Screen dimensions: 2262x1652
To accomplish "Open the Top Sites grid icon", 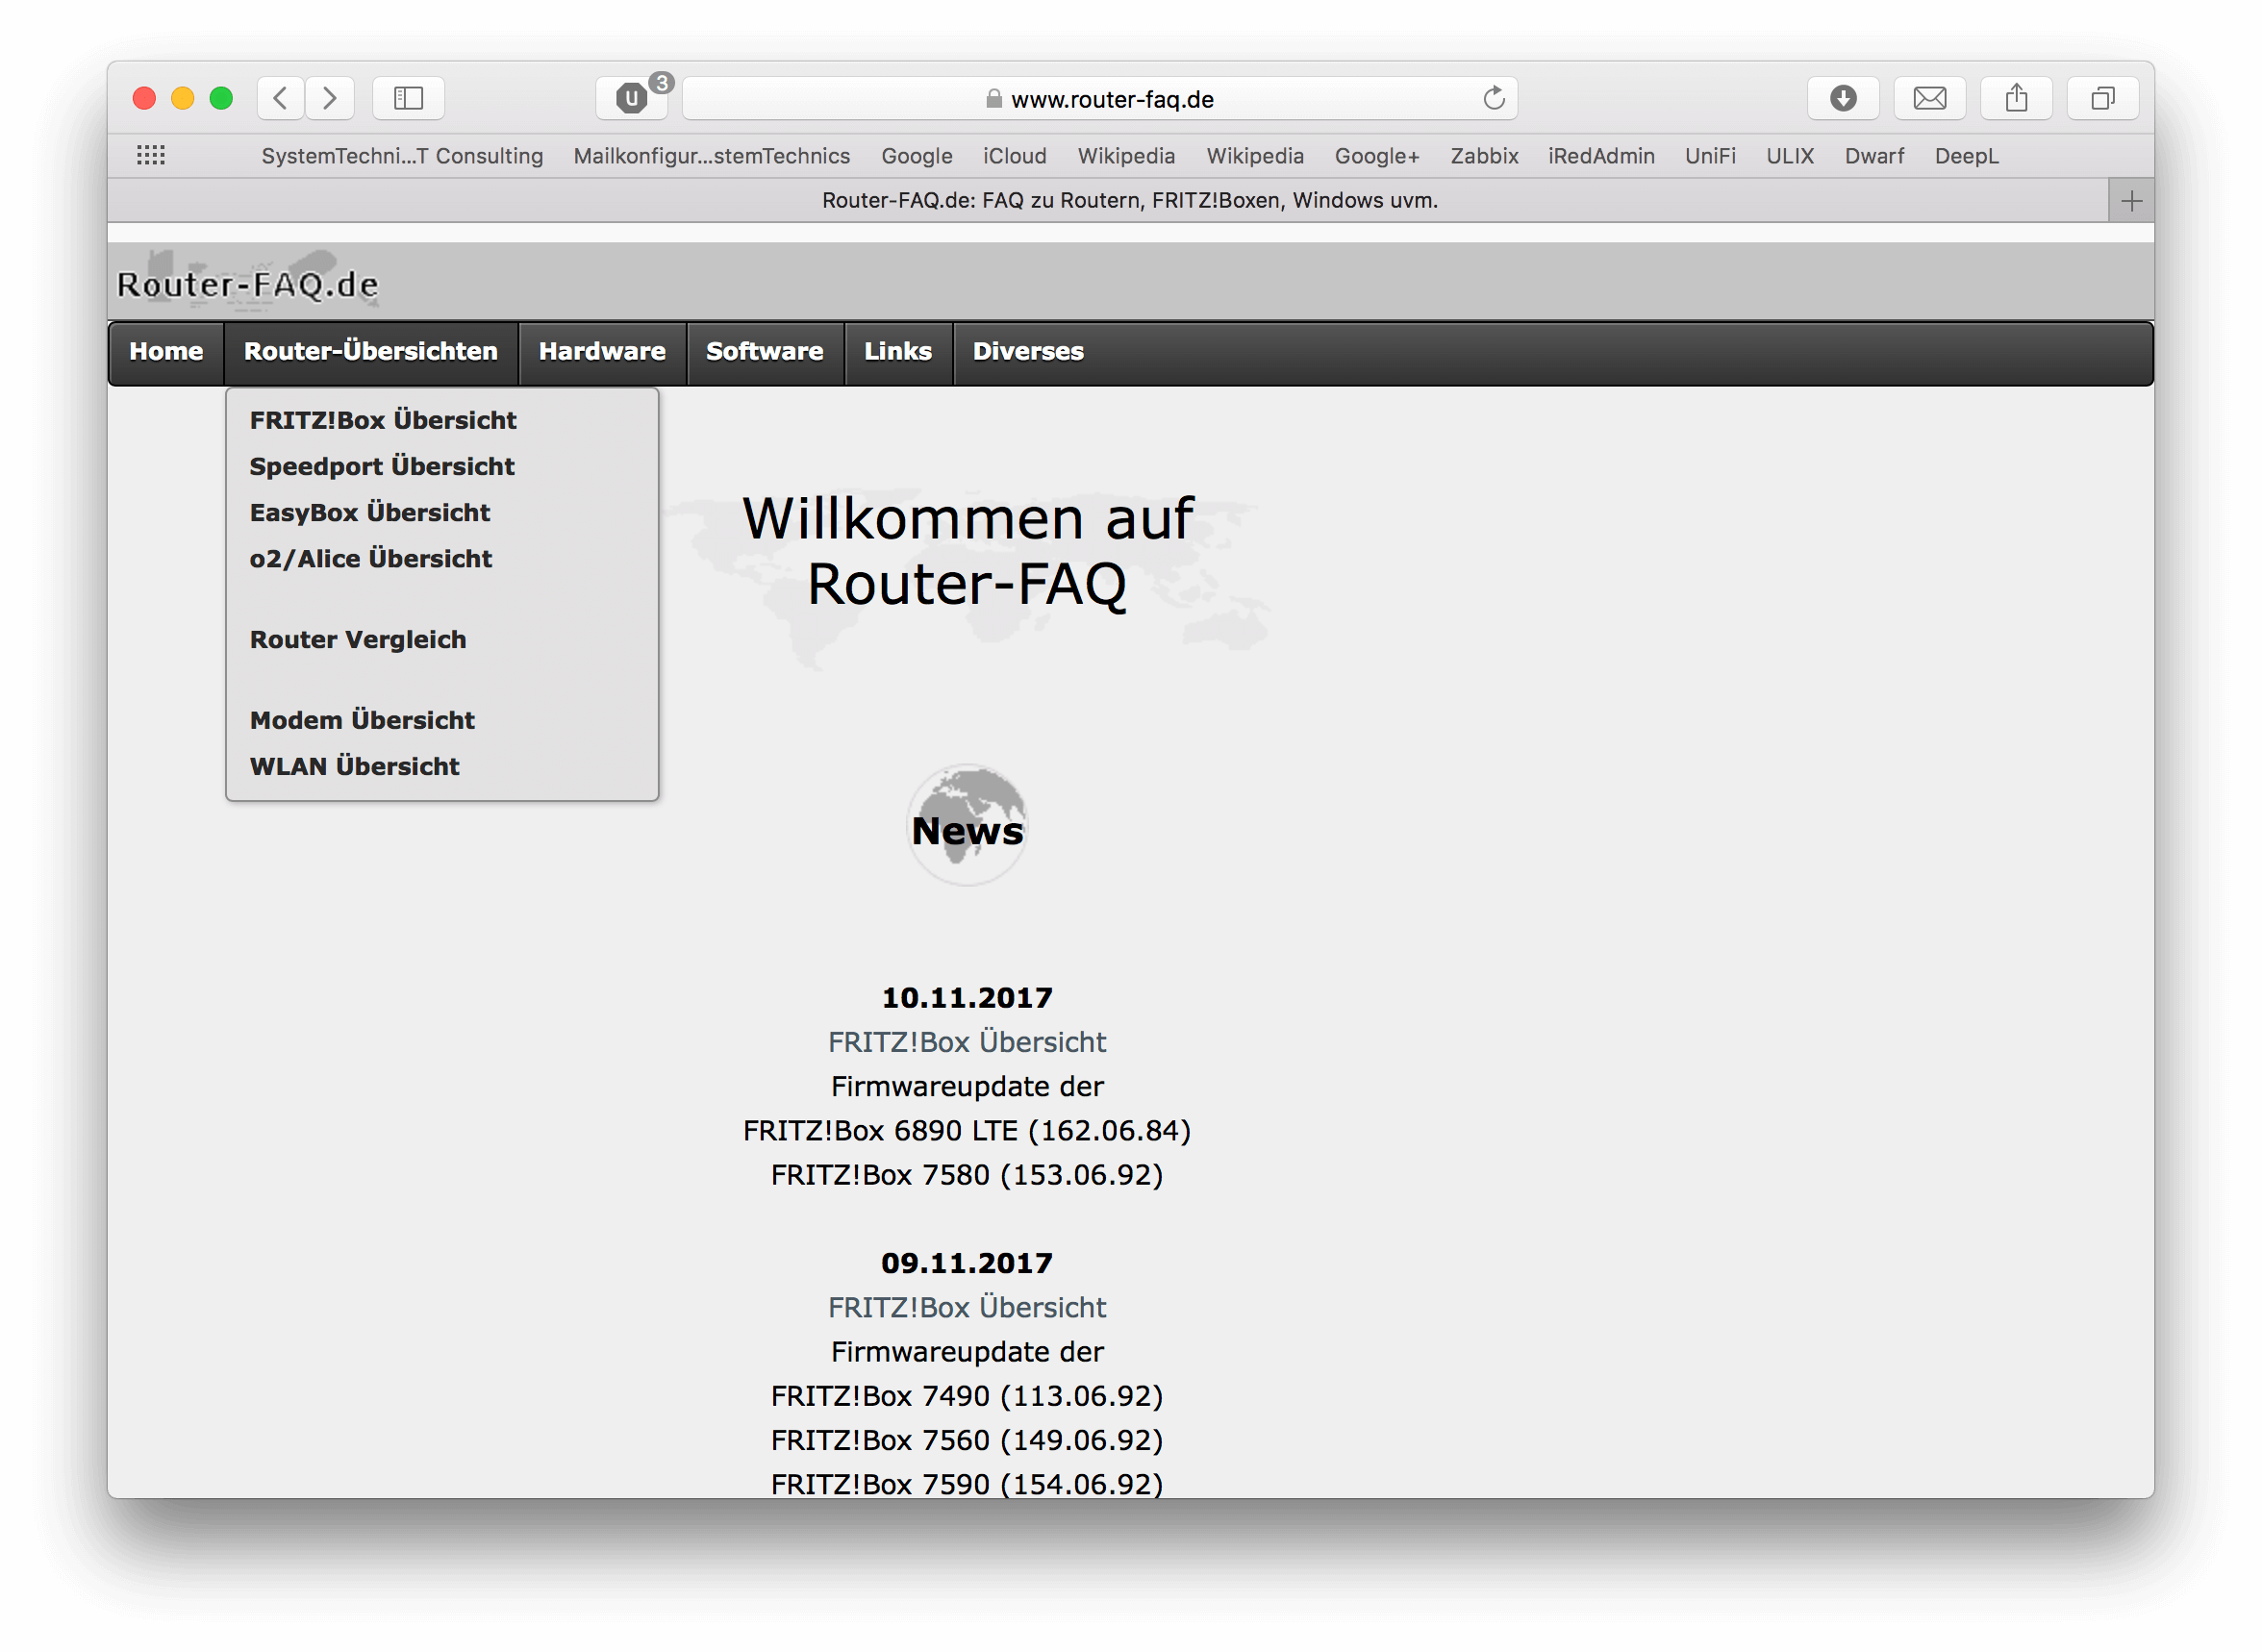I will 151,156.
